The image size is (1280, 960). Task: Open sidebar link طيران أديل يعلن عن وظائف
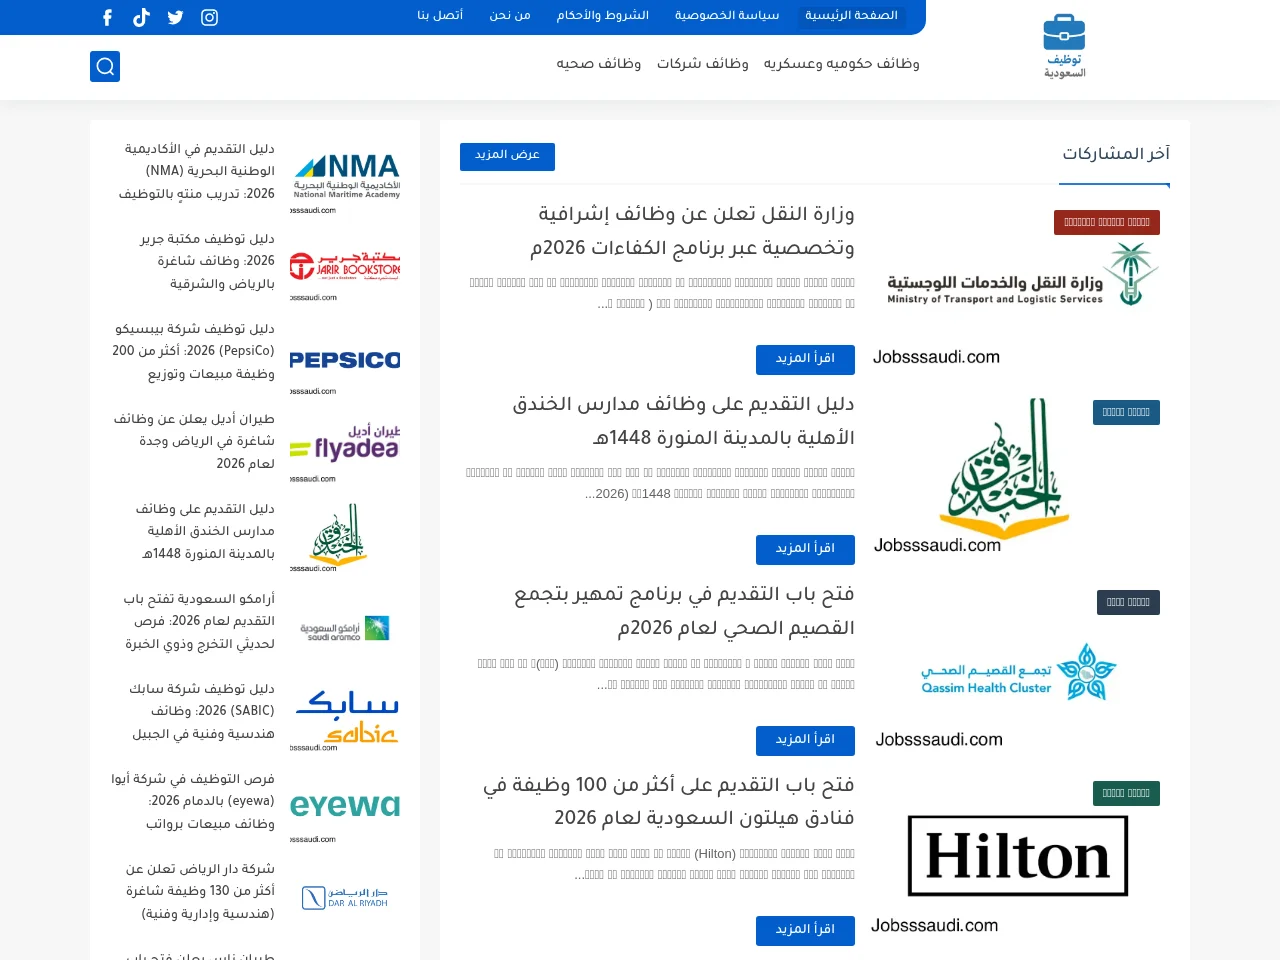(194, 441)
